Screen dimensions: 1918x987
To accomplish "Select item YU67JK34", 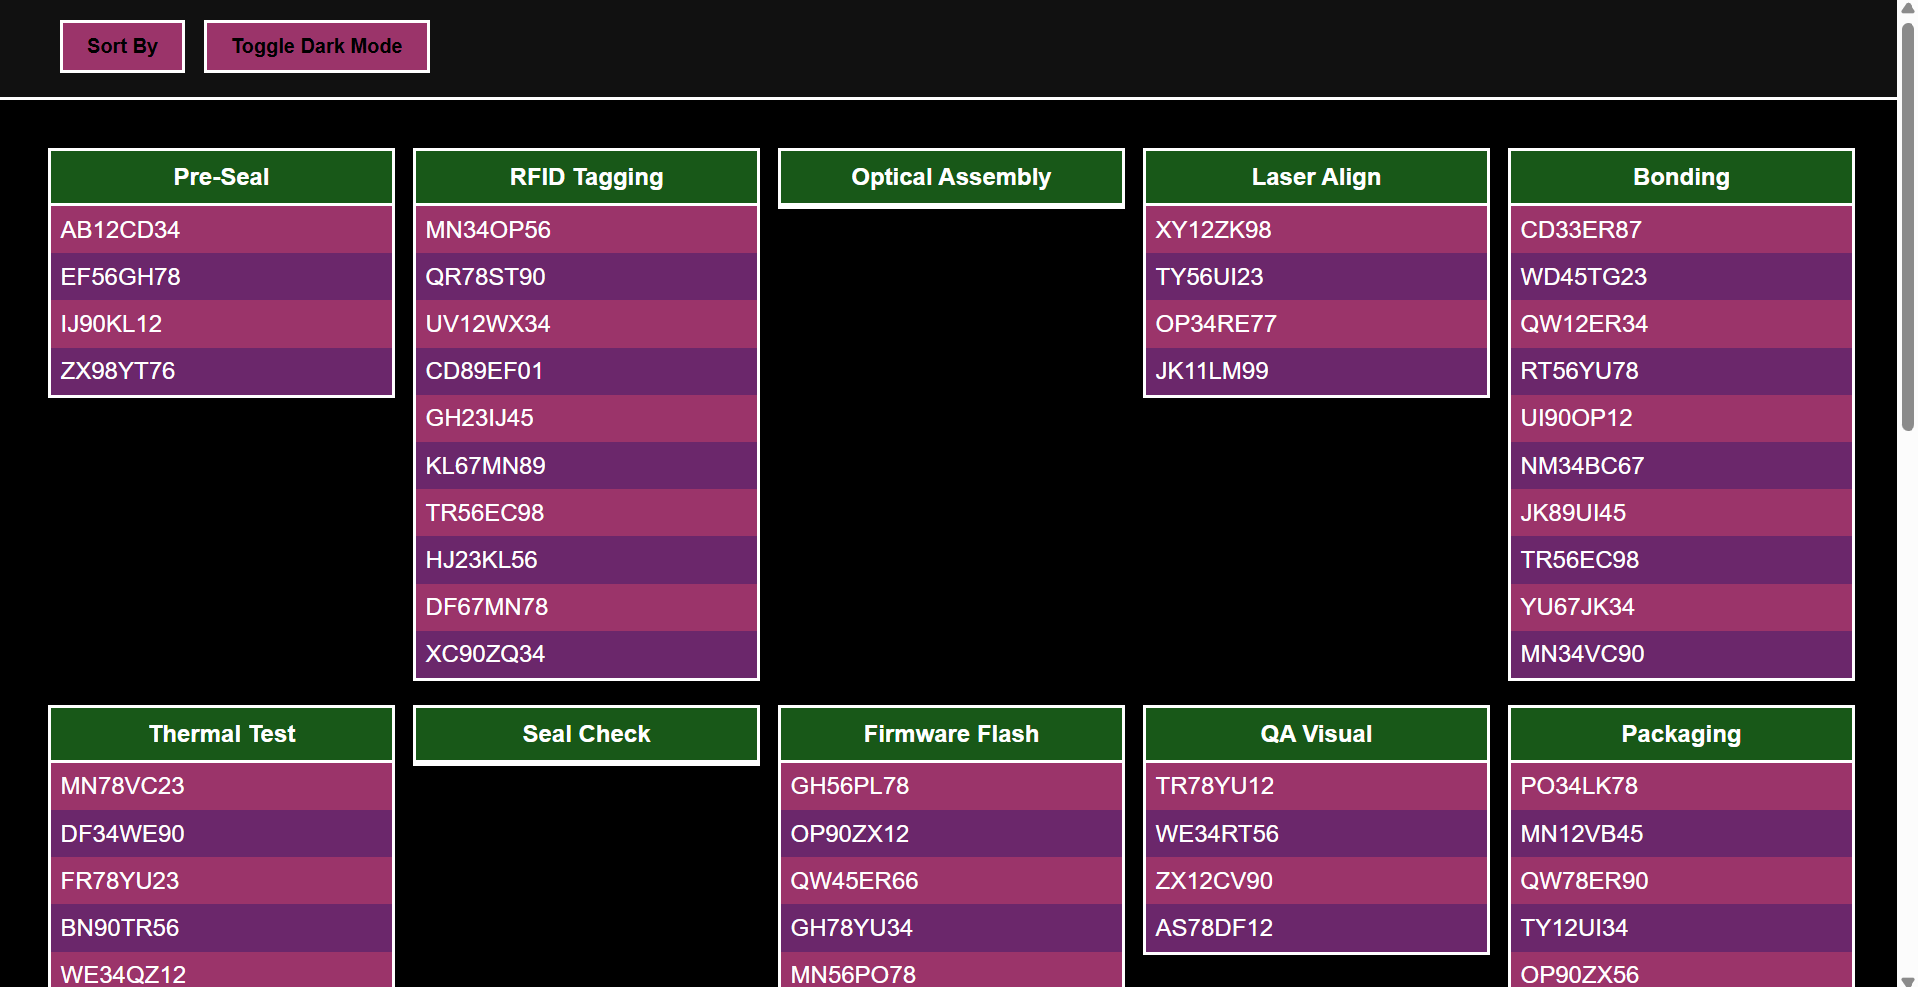I will (x=1681, y=607).
